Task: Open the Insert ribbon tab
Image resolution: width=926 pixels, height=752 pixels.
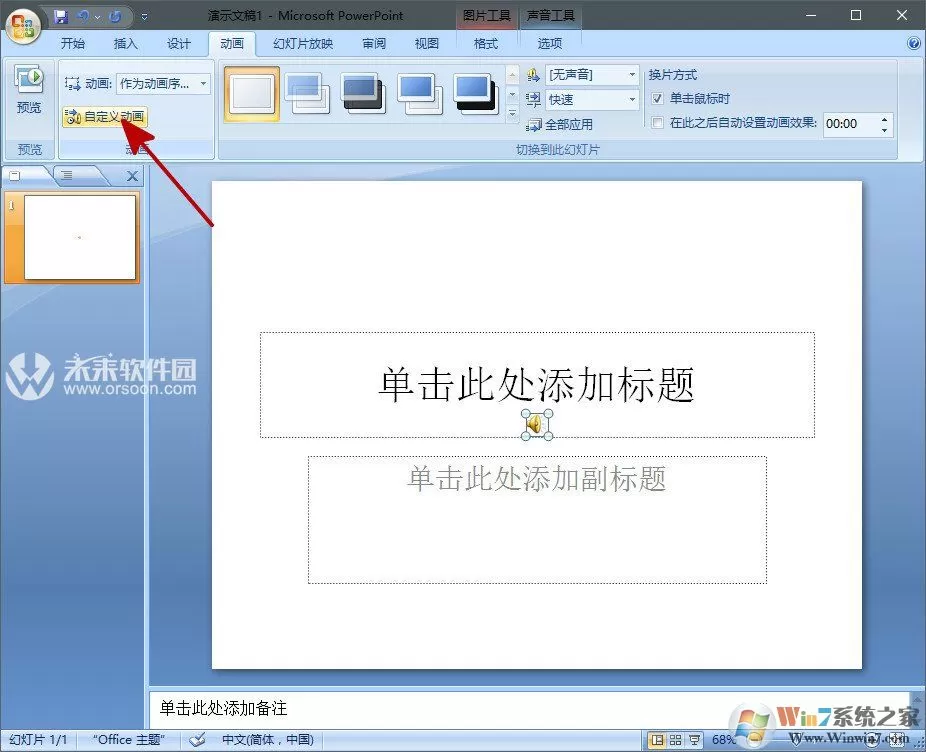Action: click(x=125, y=43)
